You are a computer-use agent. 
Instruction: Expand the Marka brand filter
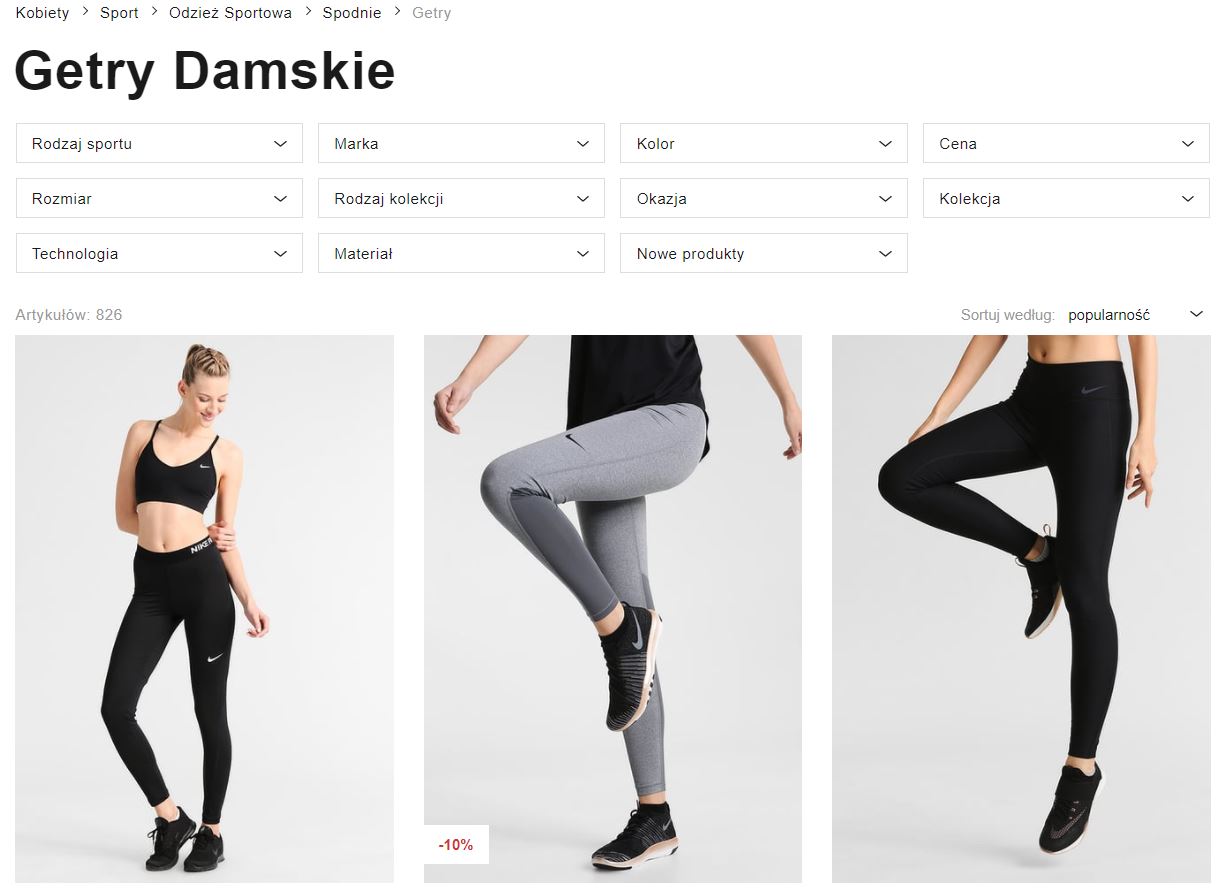pyautogui.click(x=461, y=143)
